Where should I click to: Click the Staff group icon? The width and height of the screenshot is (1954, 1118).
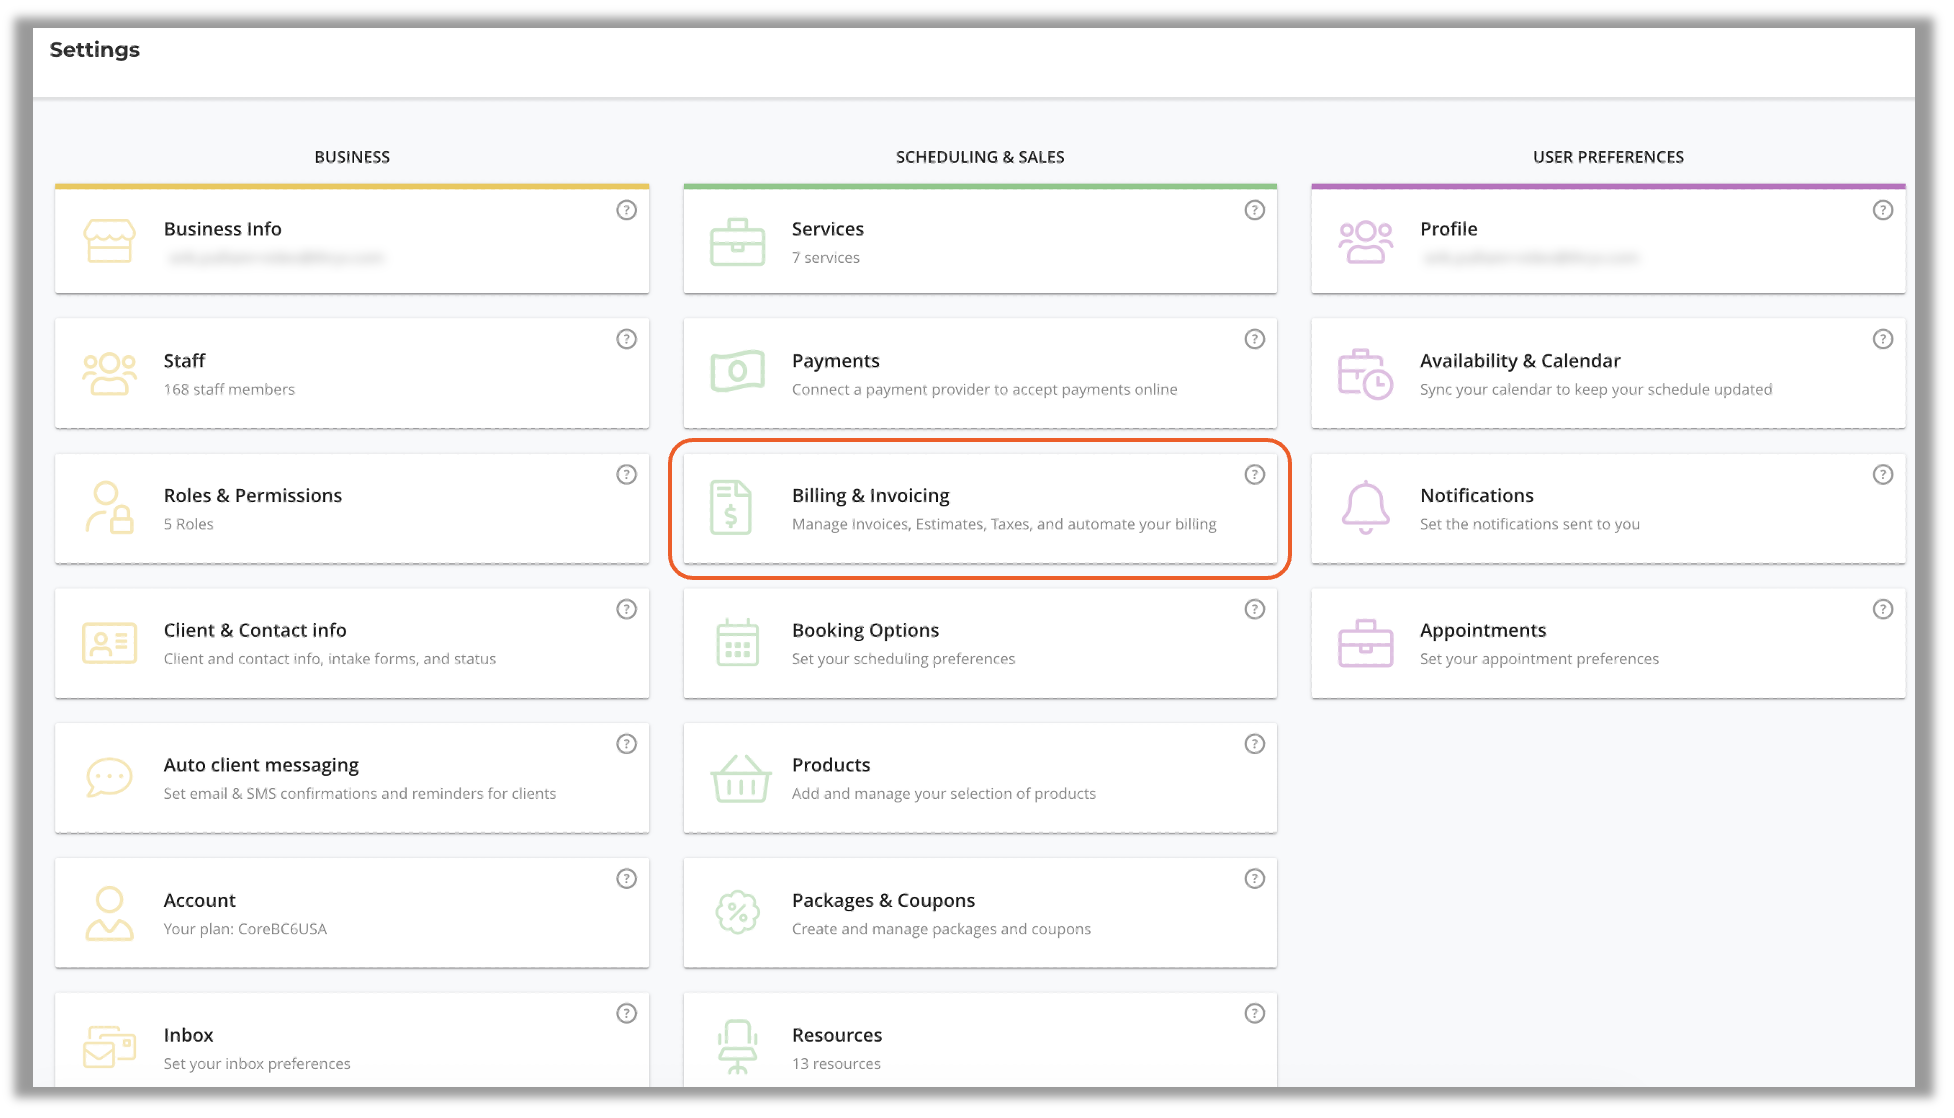[109, 374]
